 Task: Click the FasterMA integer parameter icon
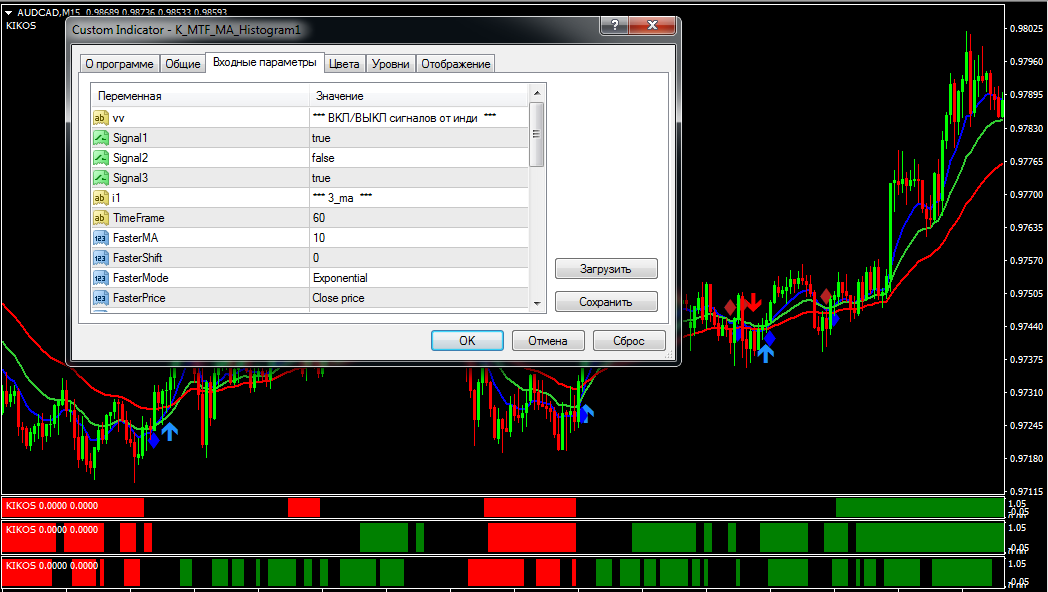[x=100, y=238]
